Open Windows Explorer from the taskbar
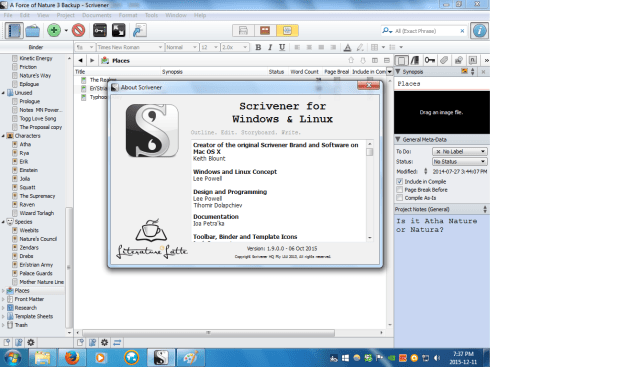The width and height of the screenshot is (620, 367). click(x=42, y=358)
